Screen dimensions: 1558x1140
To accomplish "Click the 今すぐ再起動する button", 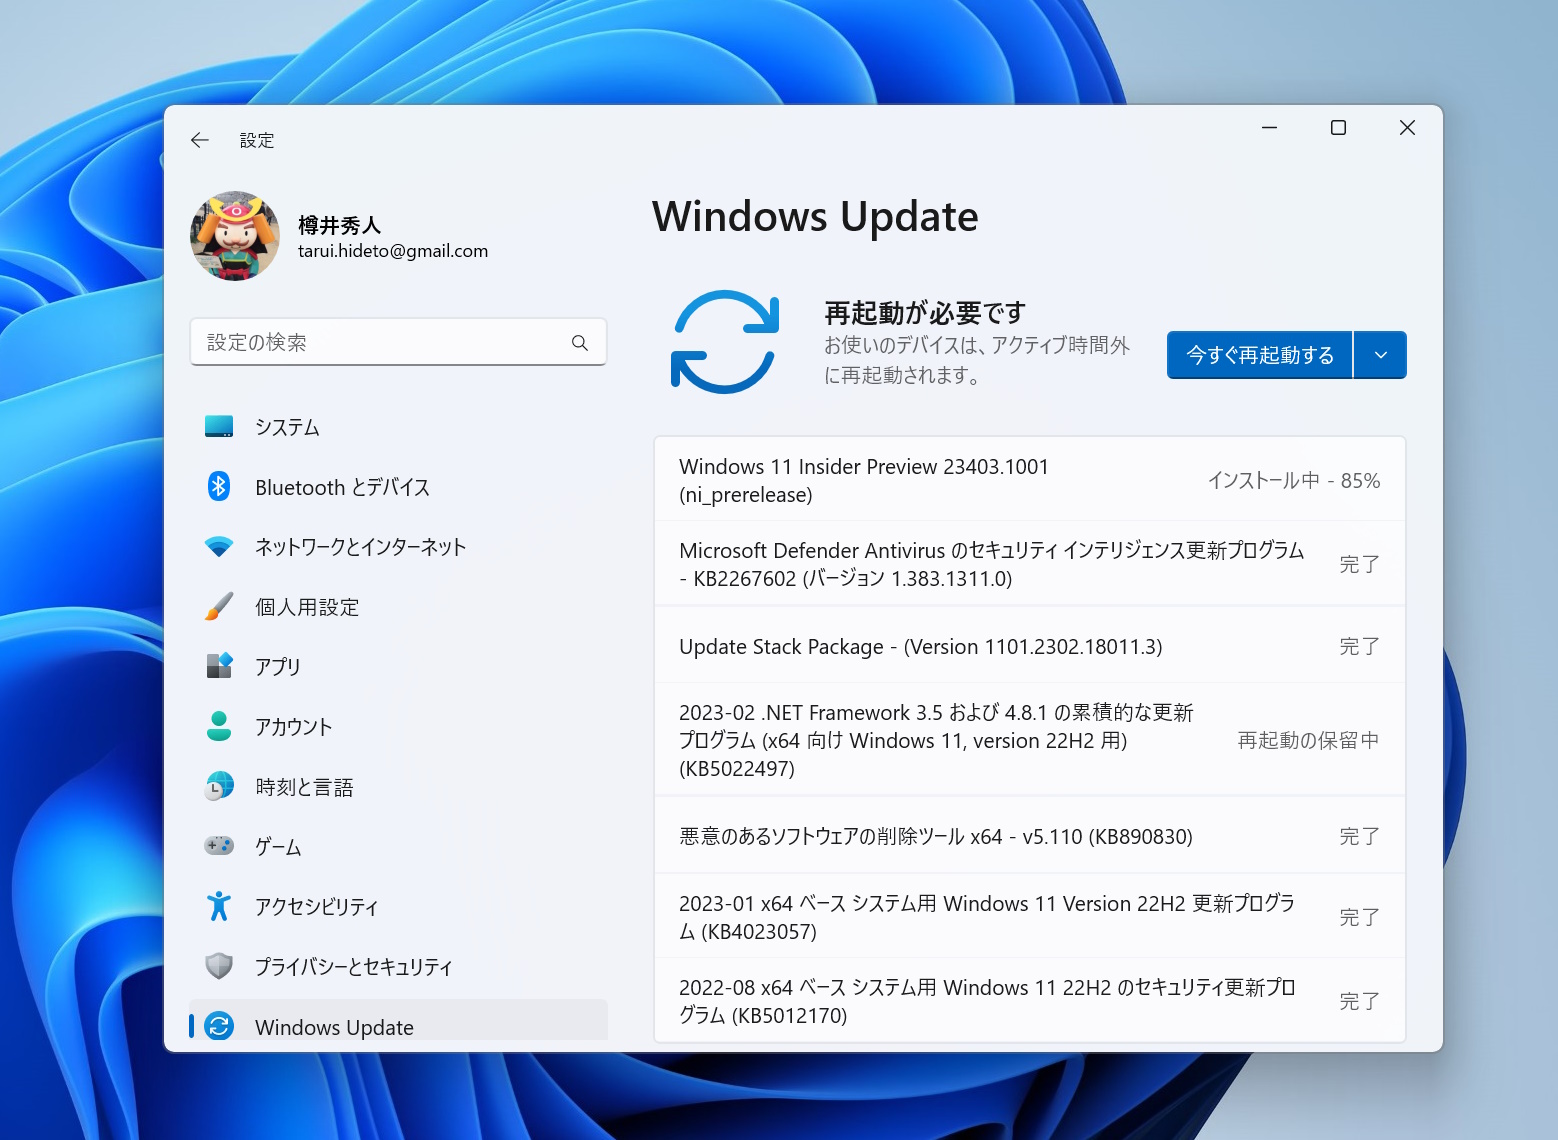I will click(x=1258, y=354).
